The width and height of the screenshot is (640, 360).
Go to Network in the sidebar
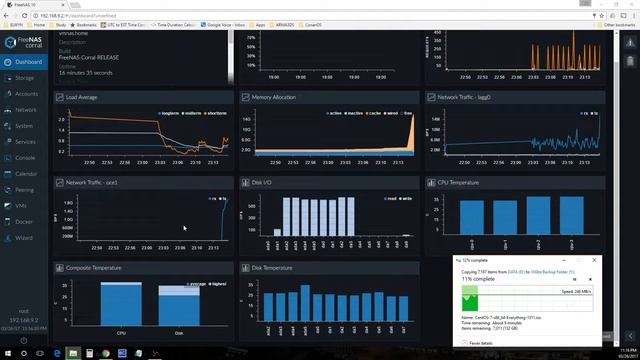tap(24, 110)
